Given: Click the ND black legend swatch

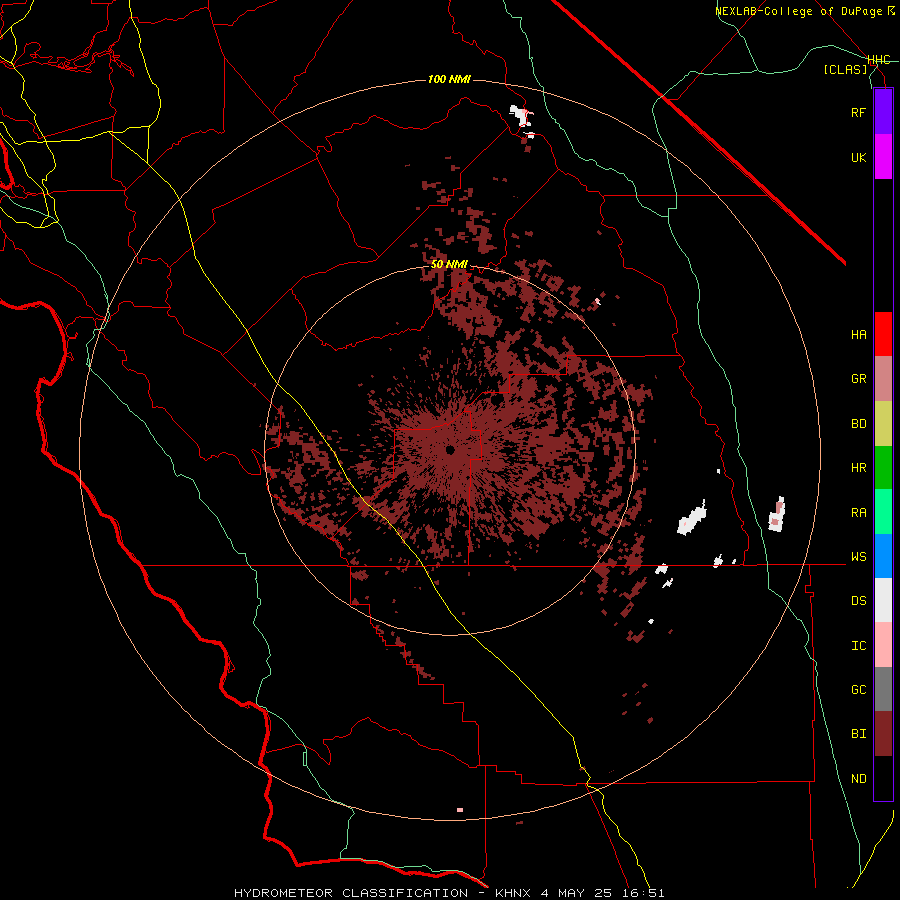Looking at the screenshot, I should coord(883,778).
